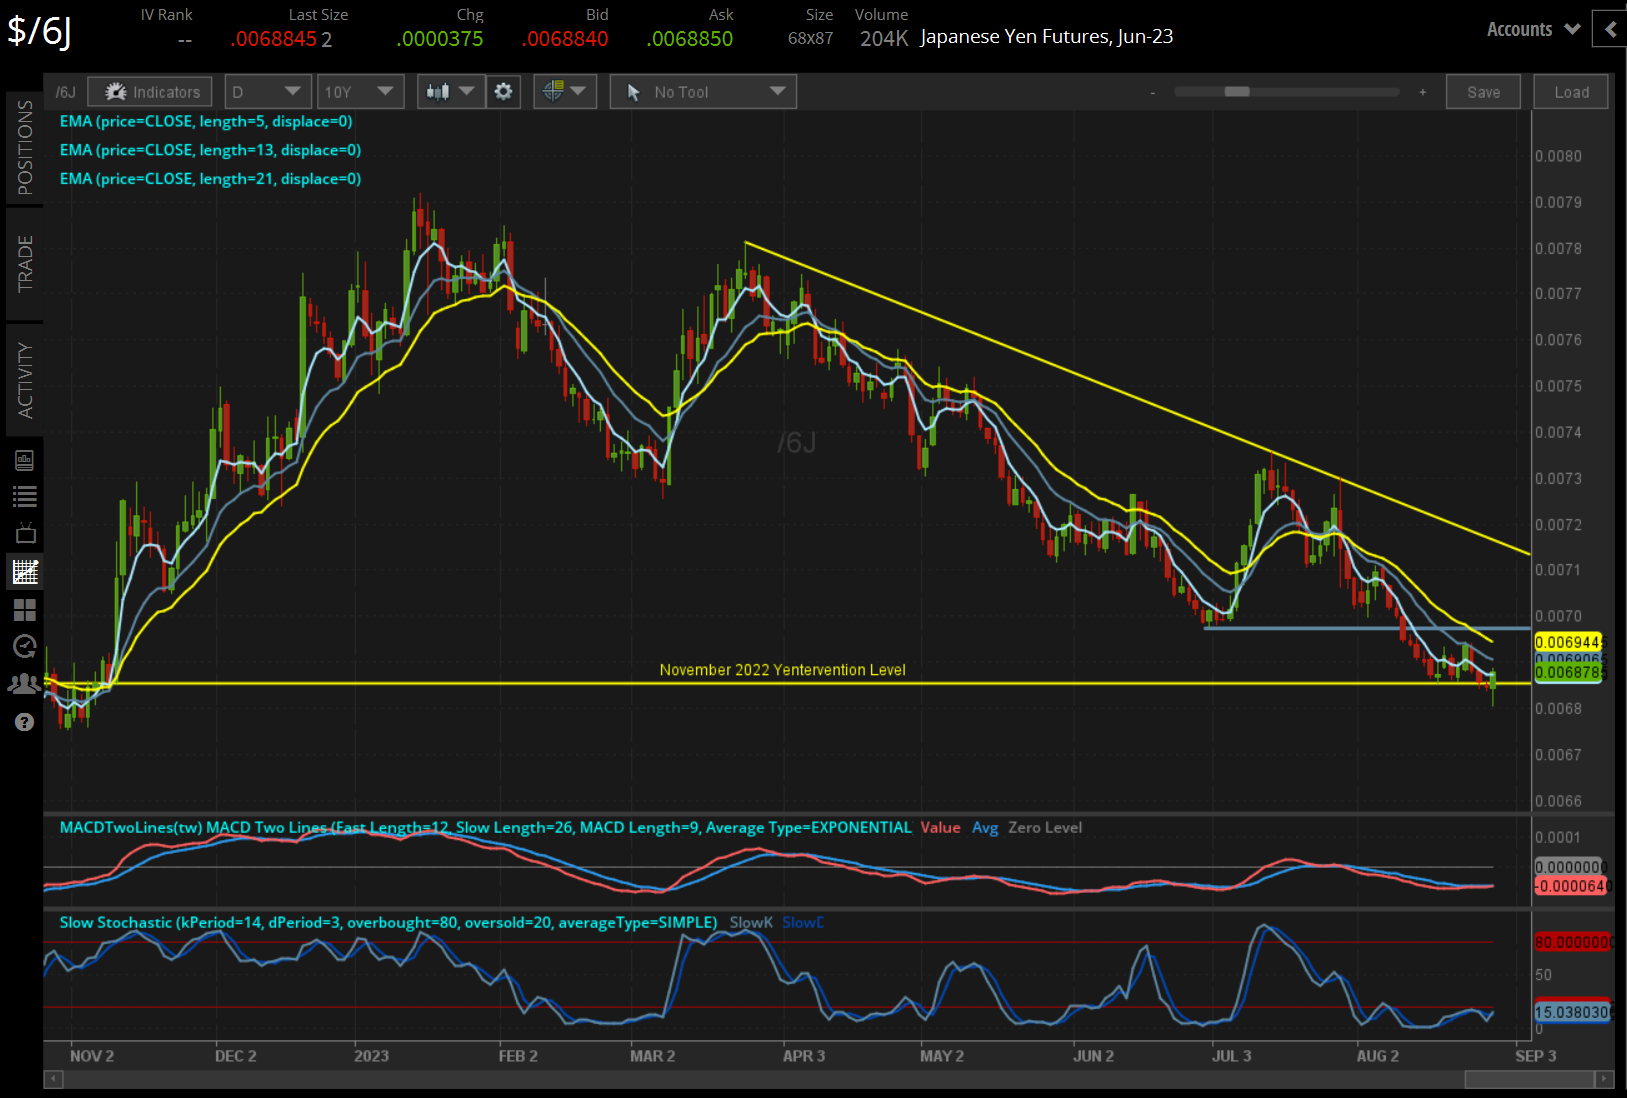The height and width of the screenshot is (1098, 1627).
Task: Click the clock/history icon in sidebar
Action: tap(25, 646)
